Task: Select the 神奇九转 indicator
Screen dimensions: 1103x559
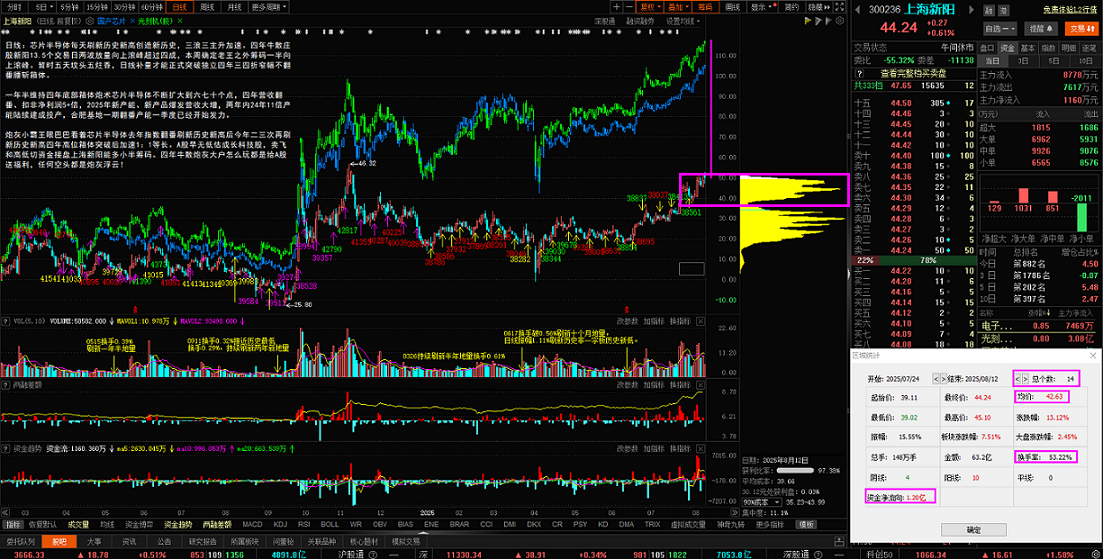Action: click(x=730, y=525)
